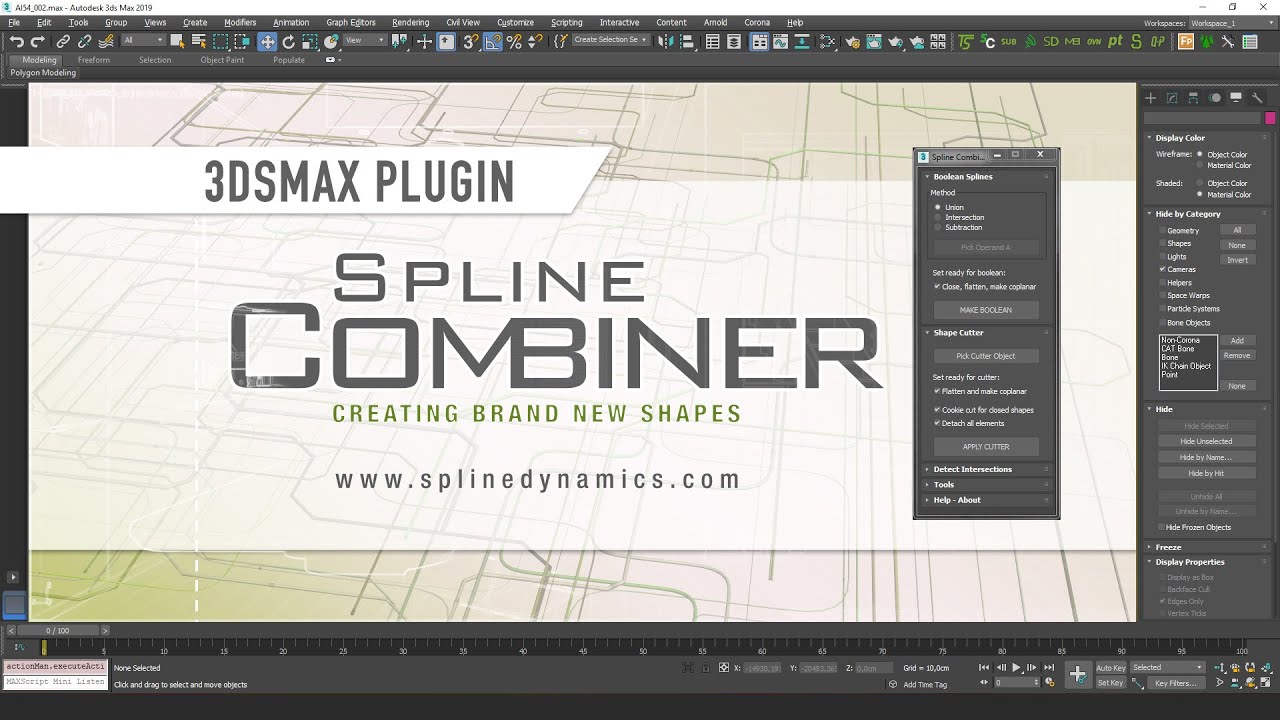Uncheck Cameras in Hide by Category

pos(1162,269)
